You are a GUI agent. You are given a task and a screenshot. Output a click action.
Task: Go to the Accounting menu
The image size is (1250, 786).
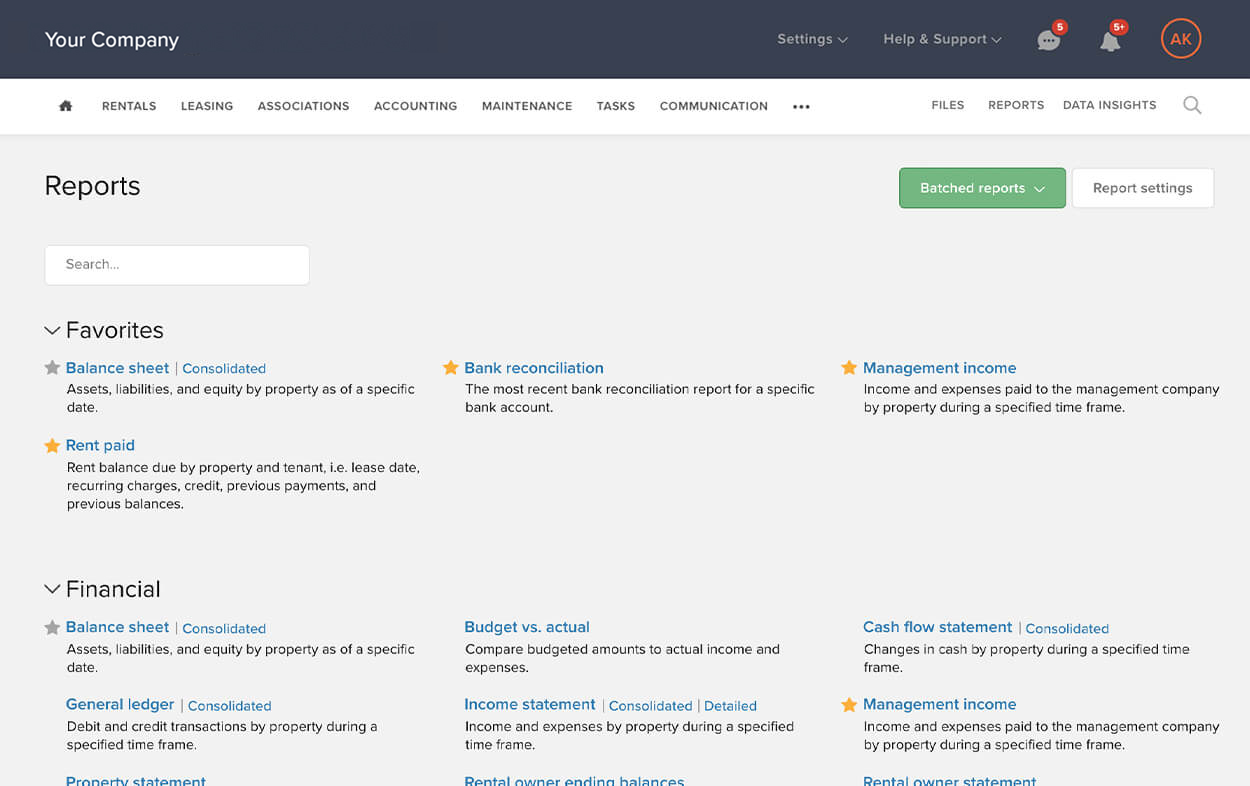coord(415,106)
